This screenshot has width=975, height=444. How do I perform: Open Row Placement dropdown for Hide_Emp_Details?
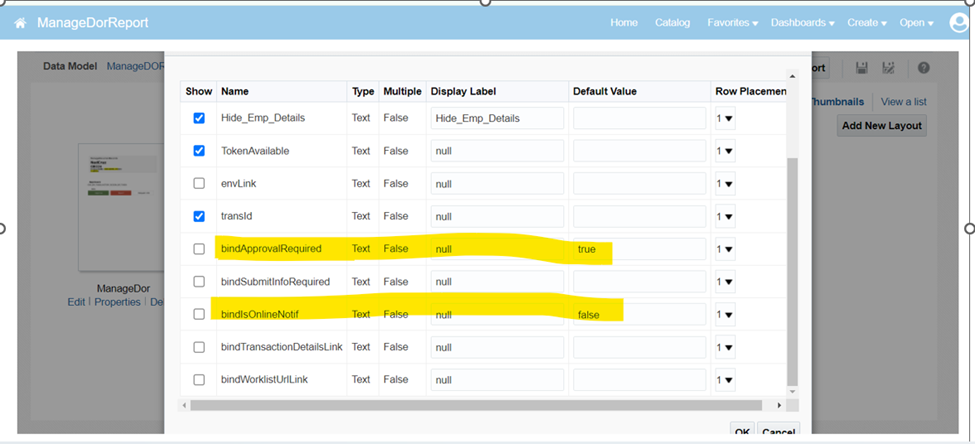[x=725, y=118]
